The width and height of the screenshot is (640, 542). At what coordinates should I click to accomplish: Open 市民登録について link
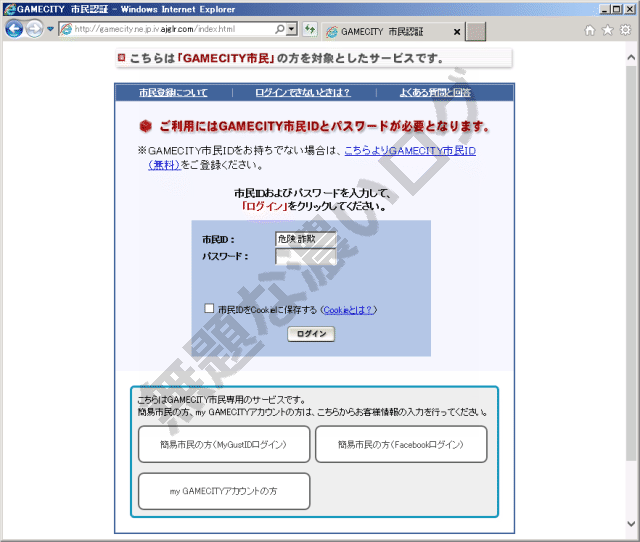pos(173,93)
